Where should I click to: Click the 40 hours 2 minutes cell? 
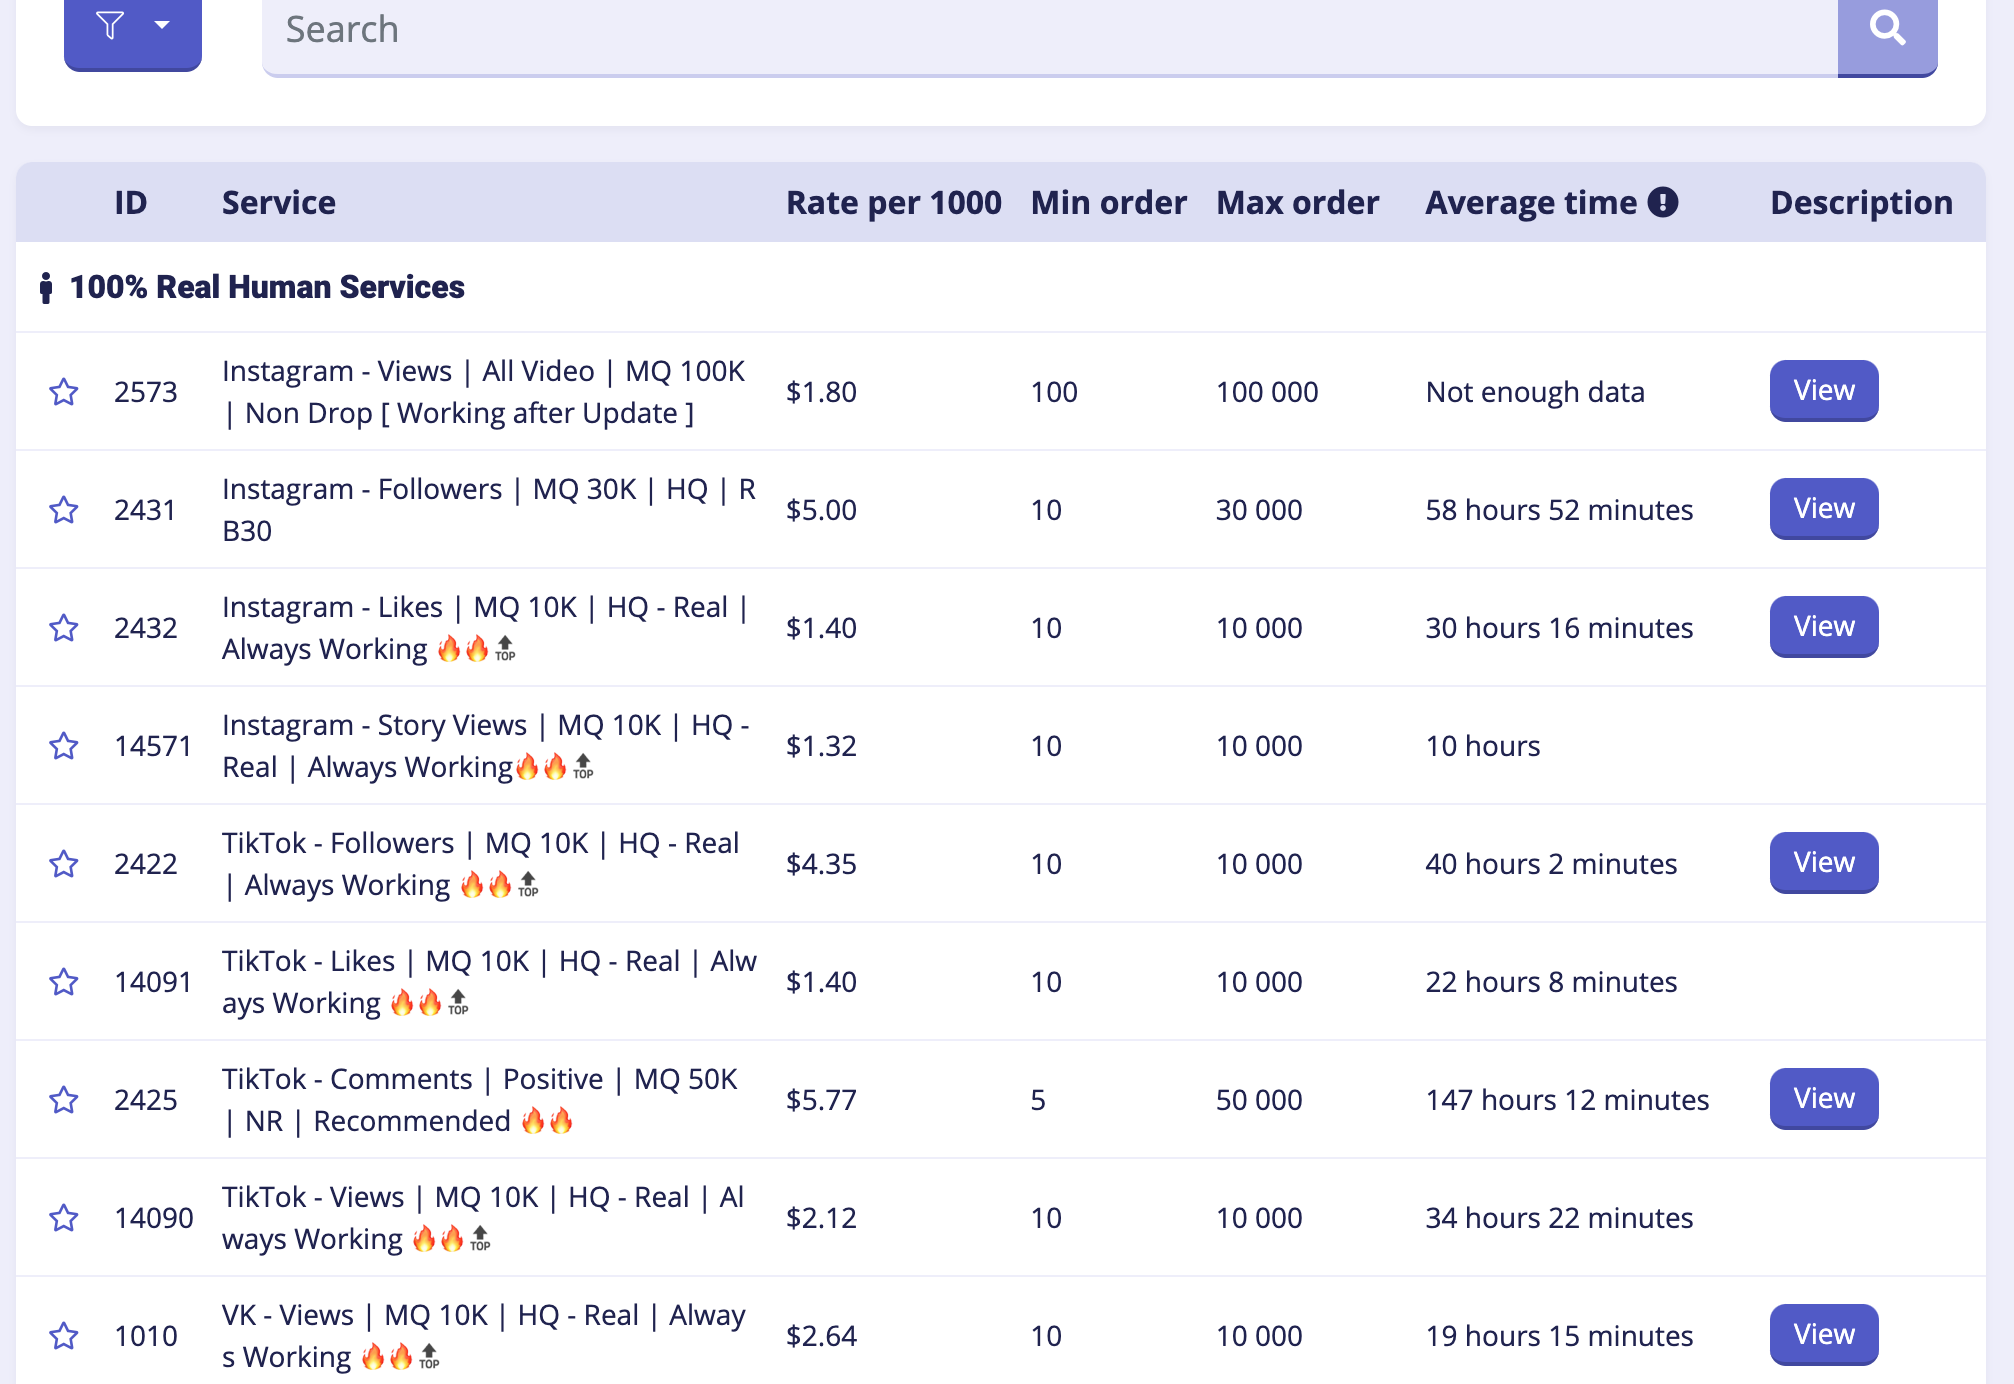1551,864
